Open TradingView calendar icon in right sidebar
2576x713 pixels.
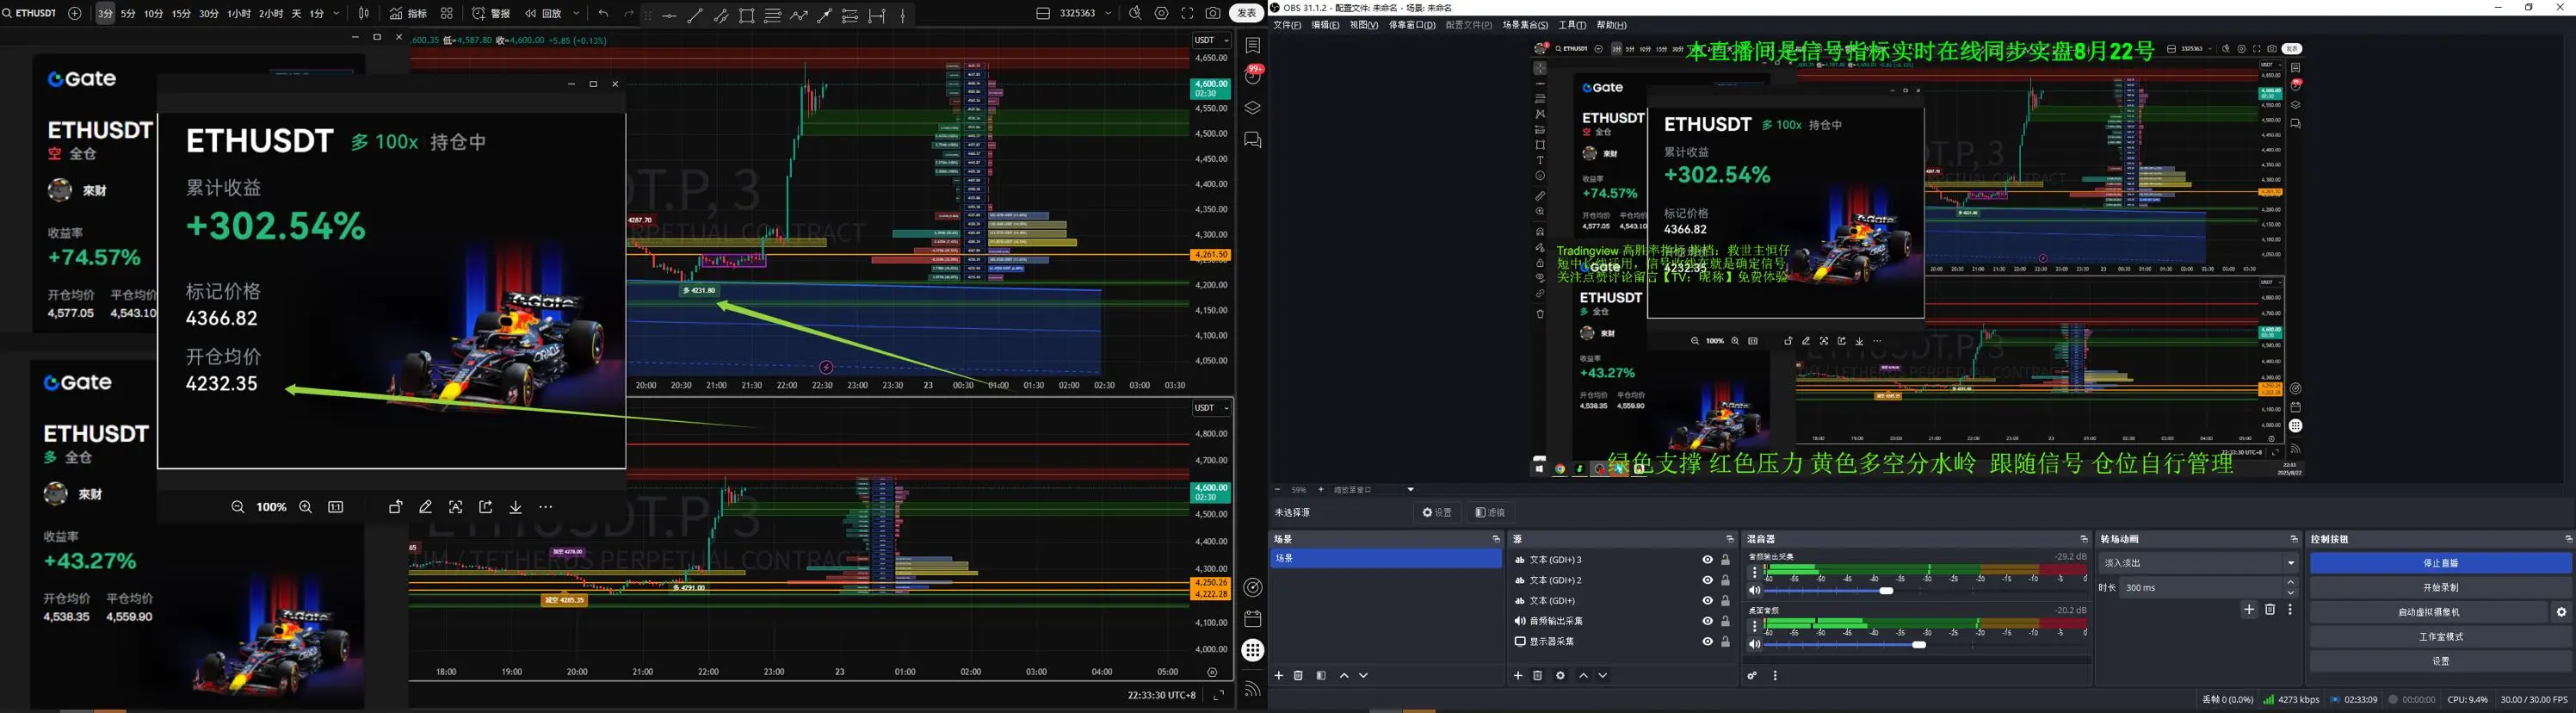tap(1252, 619)
